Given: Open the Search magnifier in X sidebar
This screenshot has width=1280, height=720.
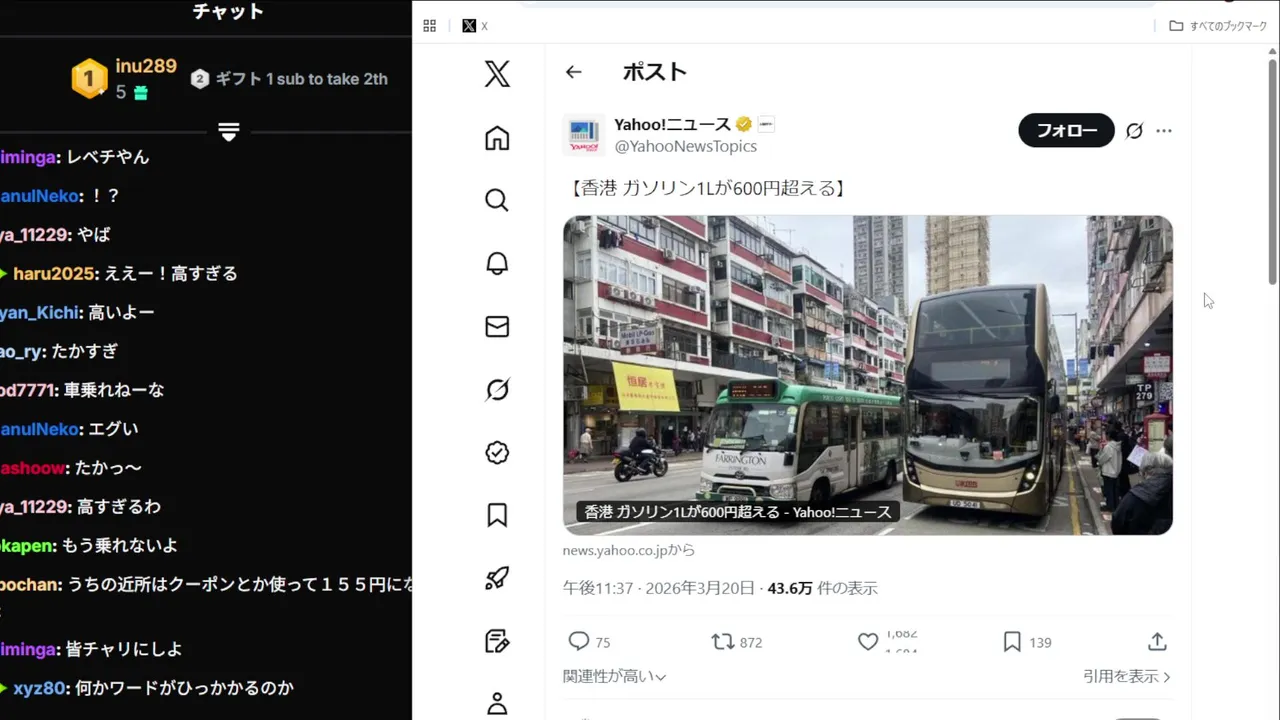Looking at the screenshot, I should pyautogui.click(x=497, y=200).
